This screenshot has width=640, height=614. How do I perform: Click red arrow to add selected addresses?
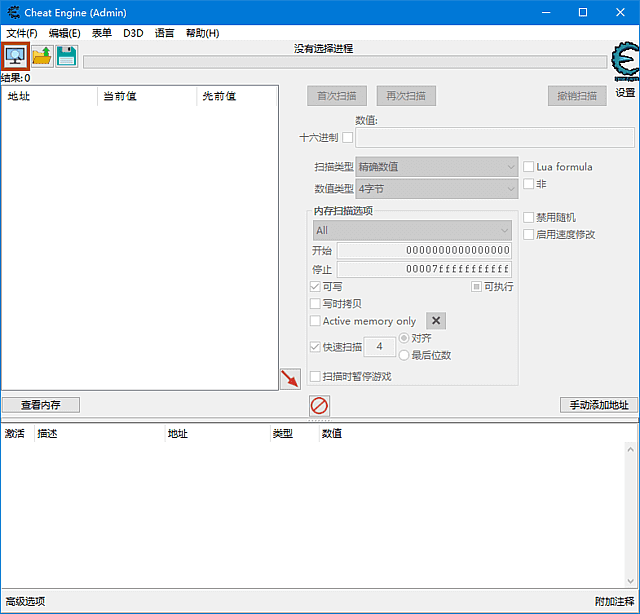point(290,379)
